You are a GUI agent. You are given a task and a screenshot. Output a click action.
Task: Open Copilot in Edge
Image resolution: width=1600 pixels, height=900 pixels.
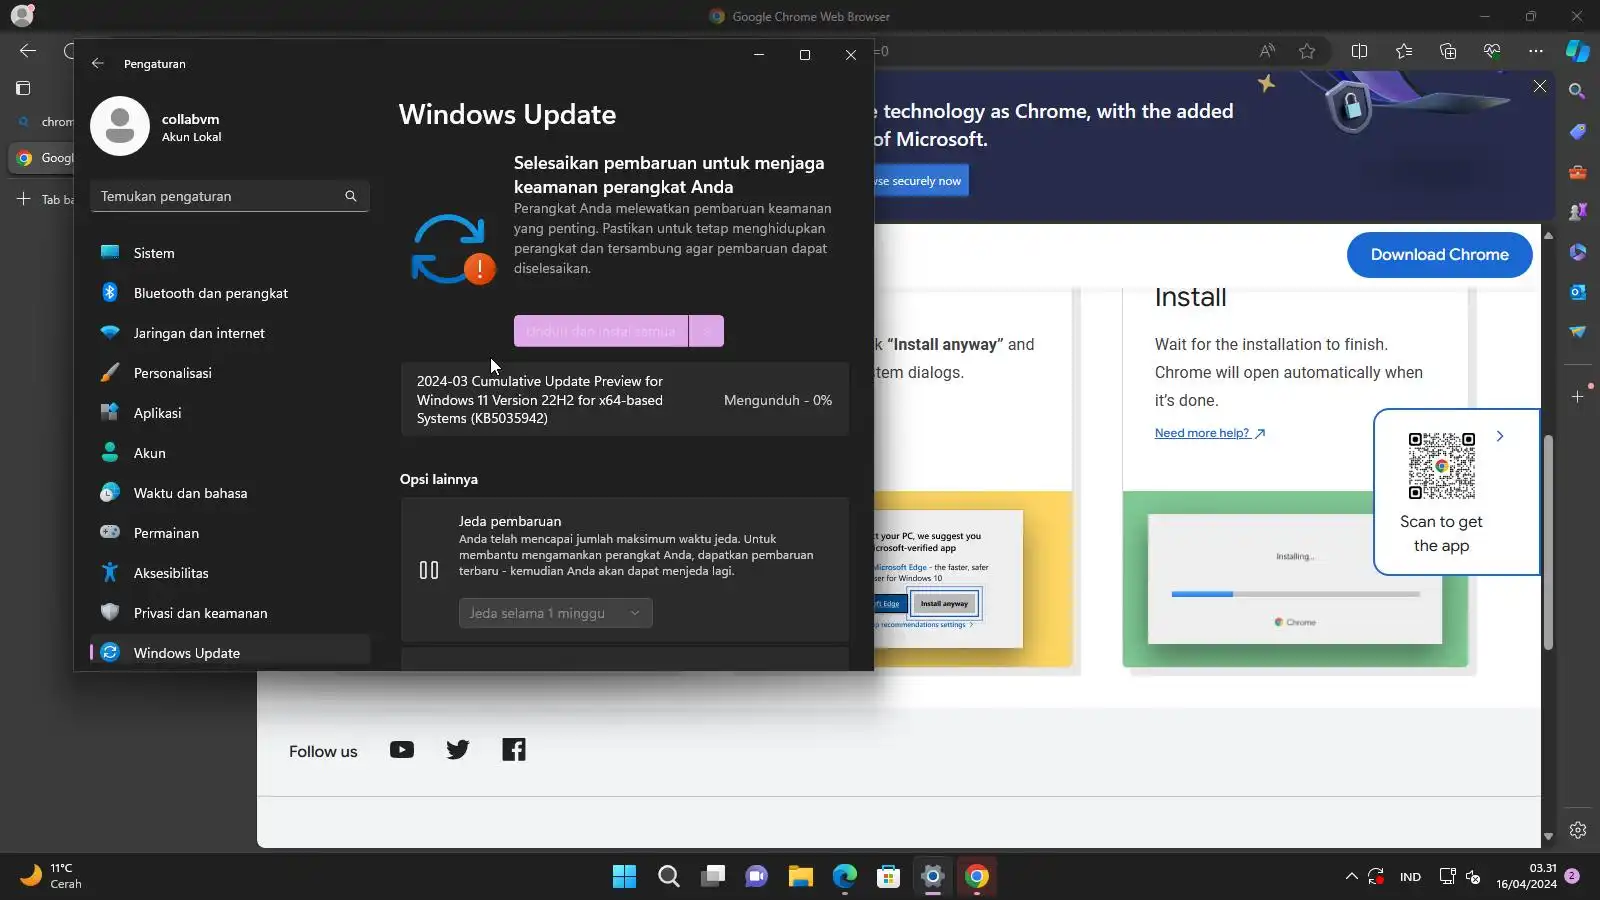pyautogui.click(x=1578, y=51)
